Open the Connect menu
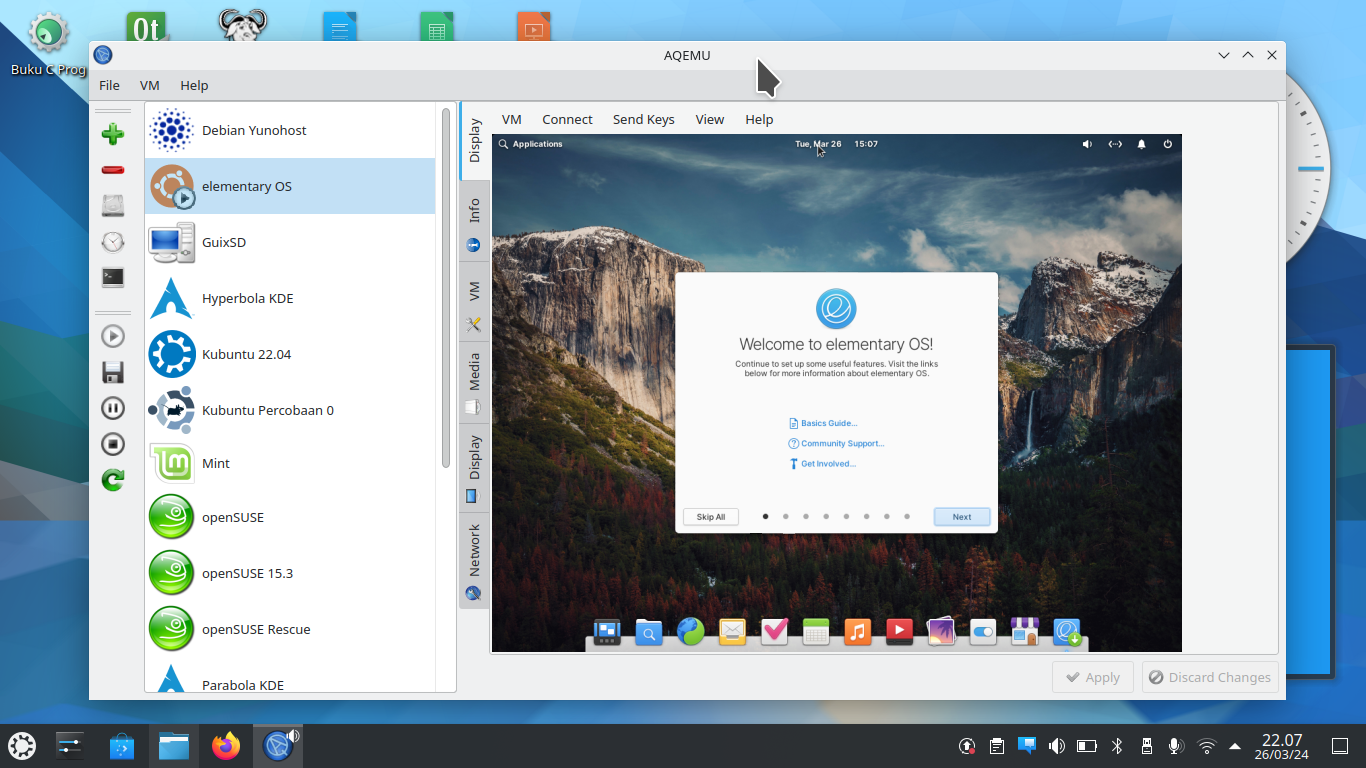 click(x=567, y=119)
